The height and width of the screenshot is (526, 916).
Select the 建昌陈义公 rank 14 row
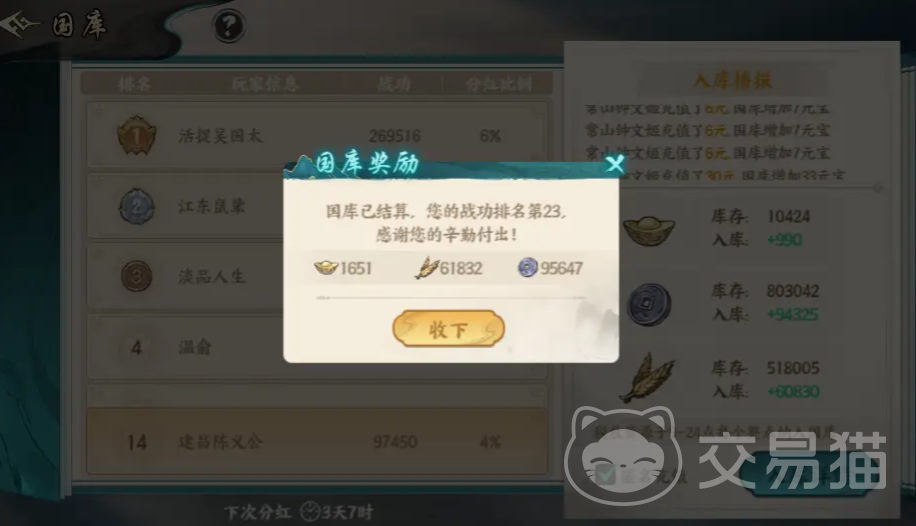click(317, 441)
